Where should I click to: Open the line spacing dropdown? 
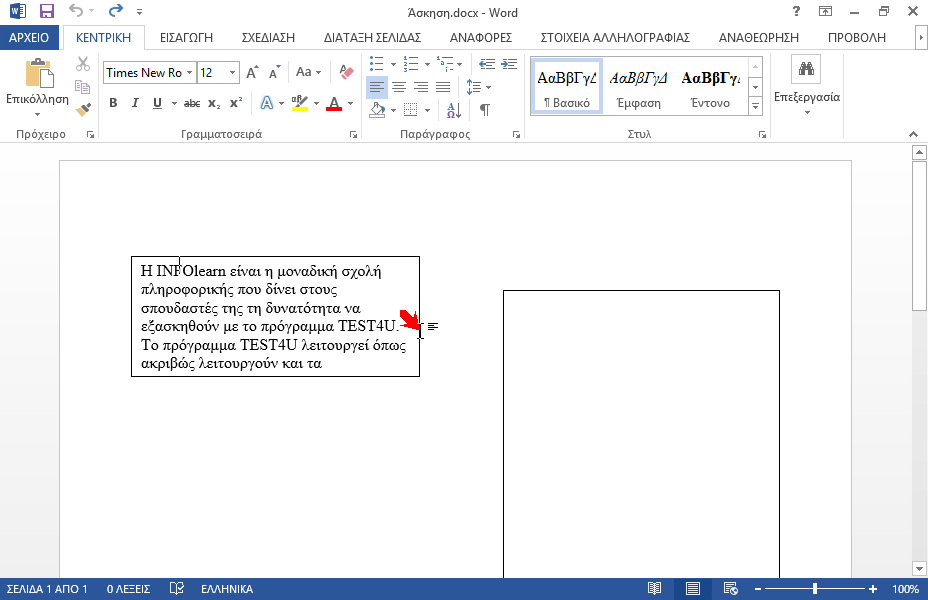coord(488,88)
